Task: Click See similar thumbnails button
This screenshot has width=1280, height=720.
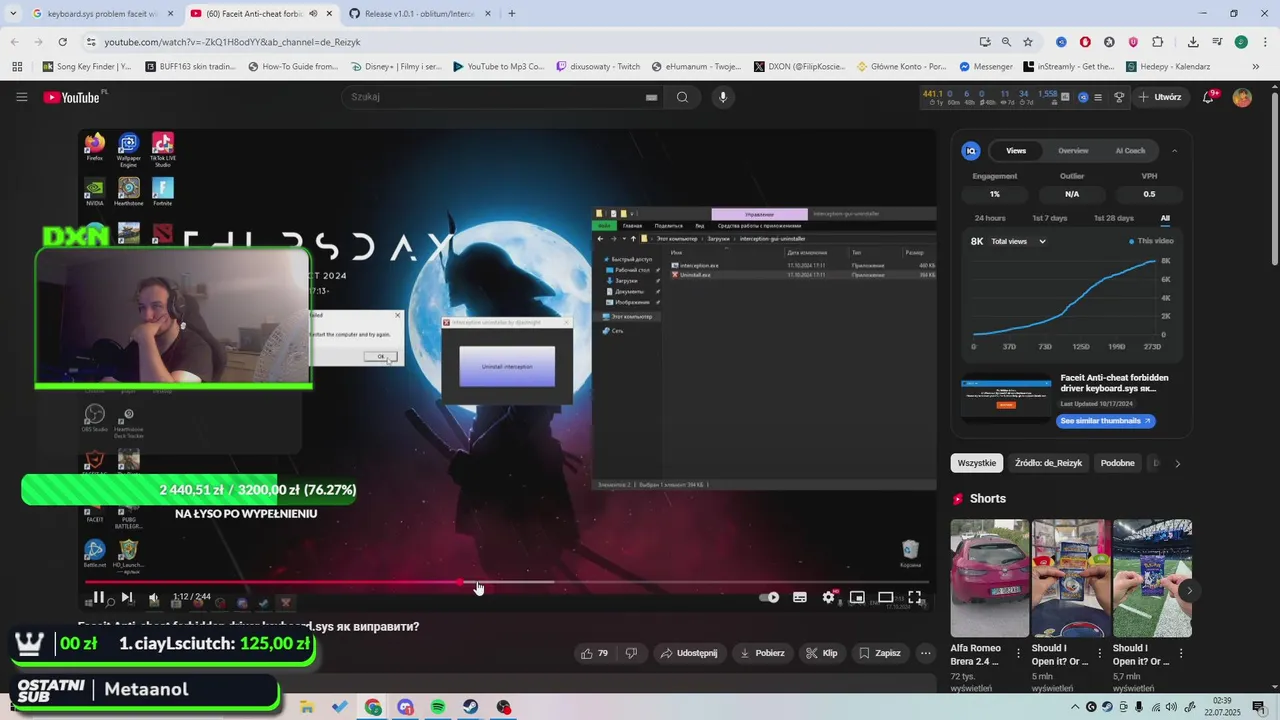Action: coord(1106,421)
